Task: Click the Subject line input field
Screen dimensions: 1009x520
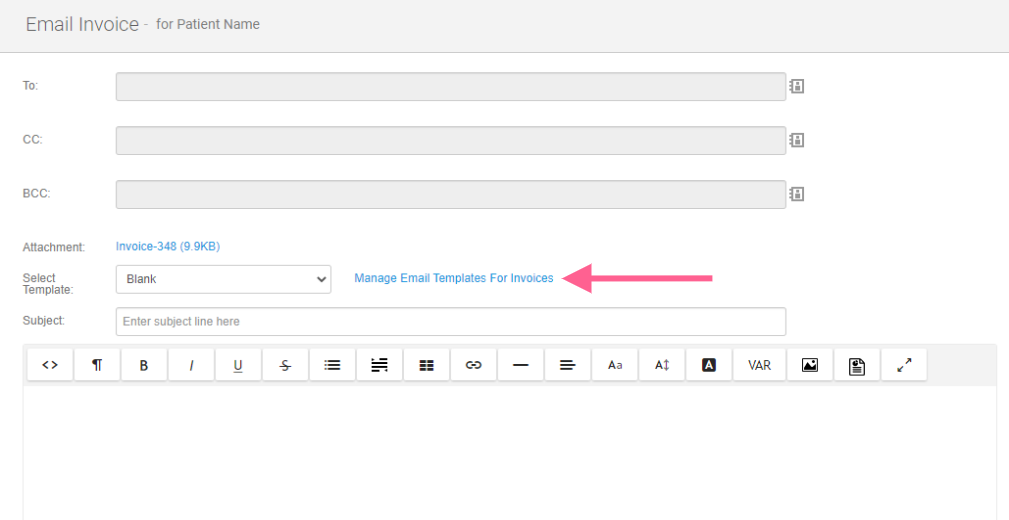Action: pyautogui.click(x=450, y=321)
